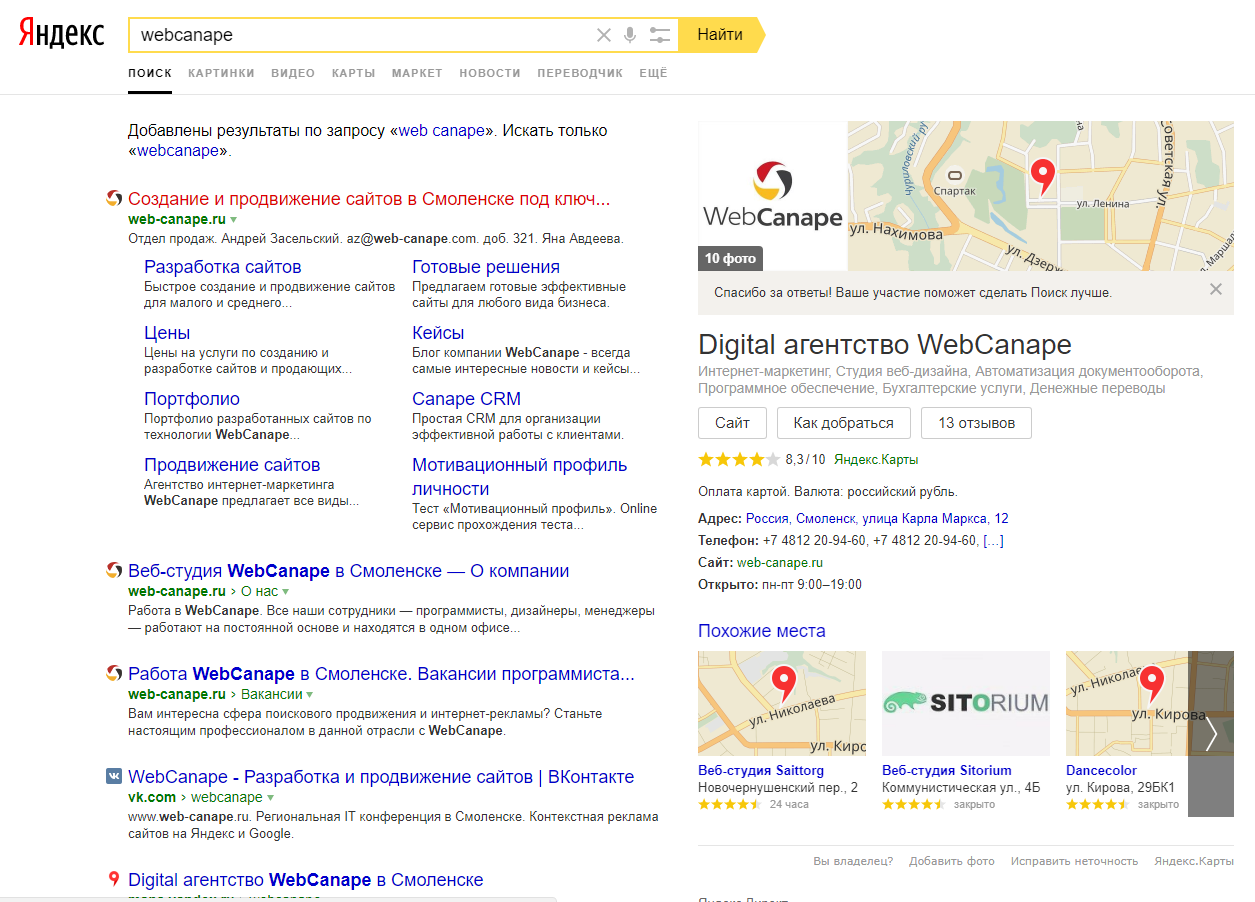The image size is (1255, 902).
Task: Click the 'Как добраться' button
Action: click(x=843, y=423)
